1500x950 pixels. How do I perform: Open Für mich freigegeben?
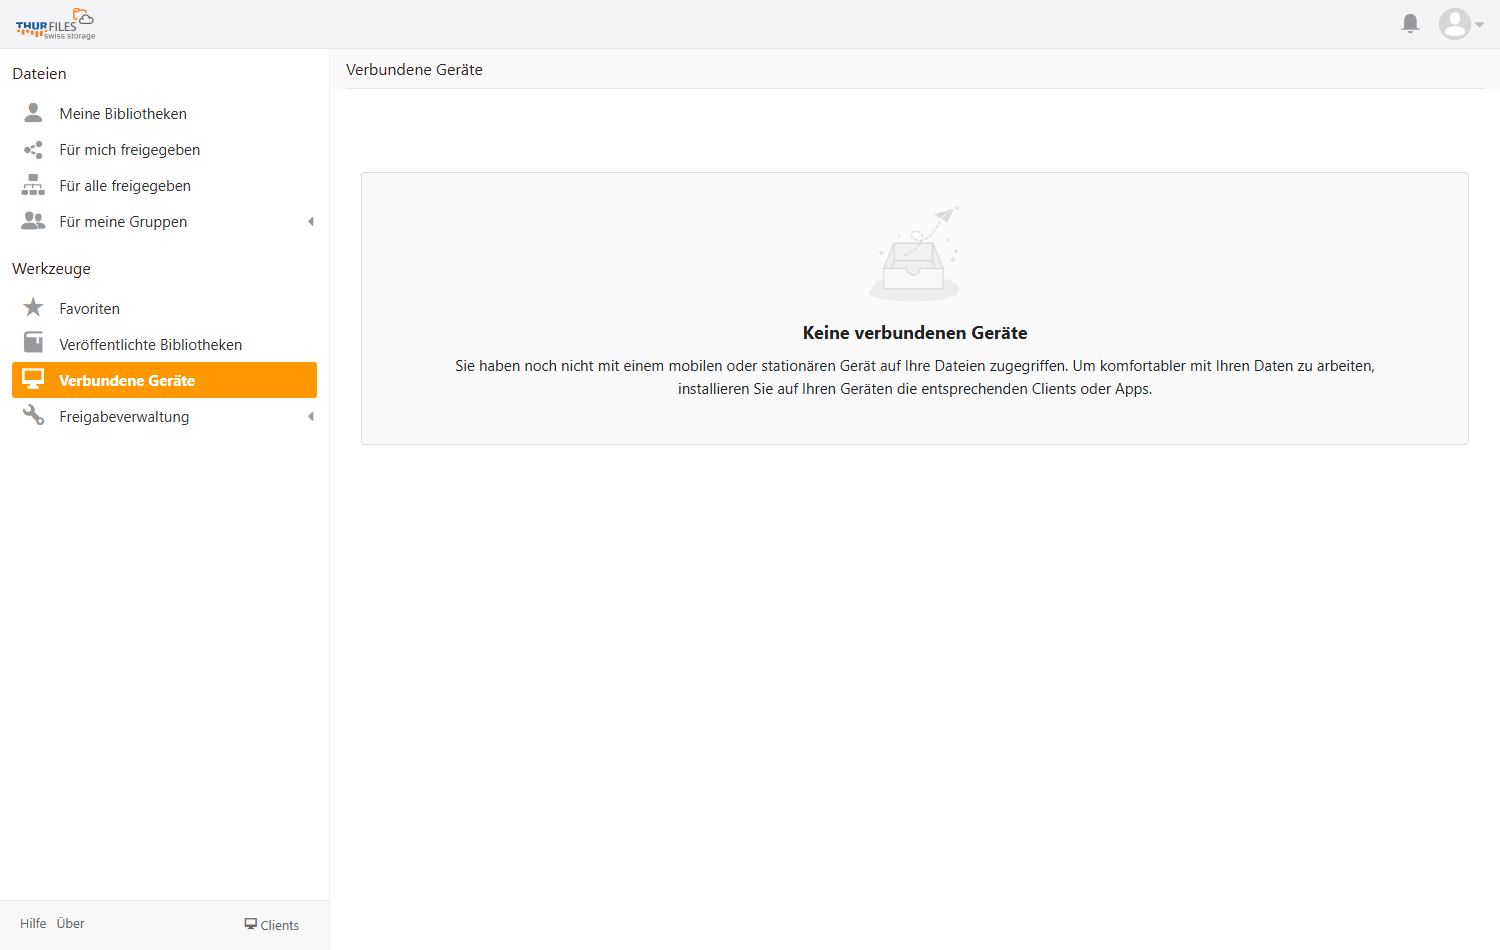click(x=130, y=150)
